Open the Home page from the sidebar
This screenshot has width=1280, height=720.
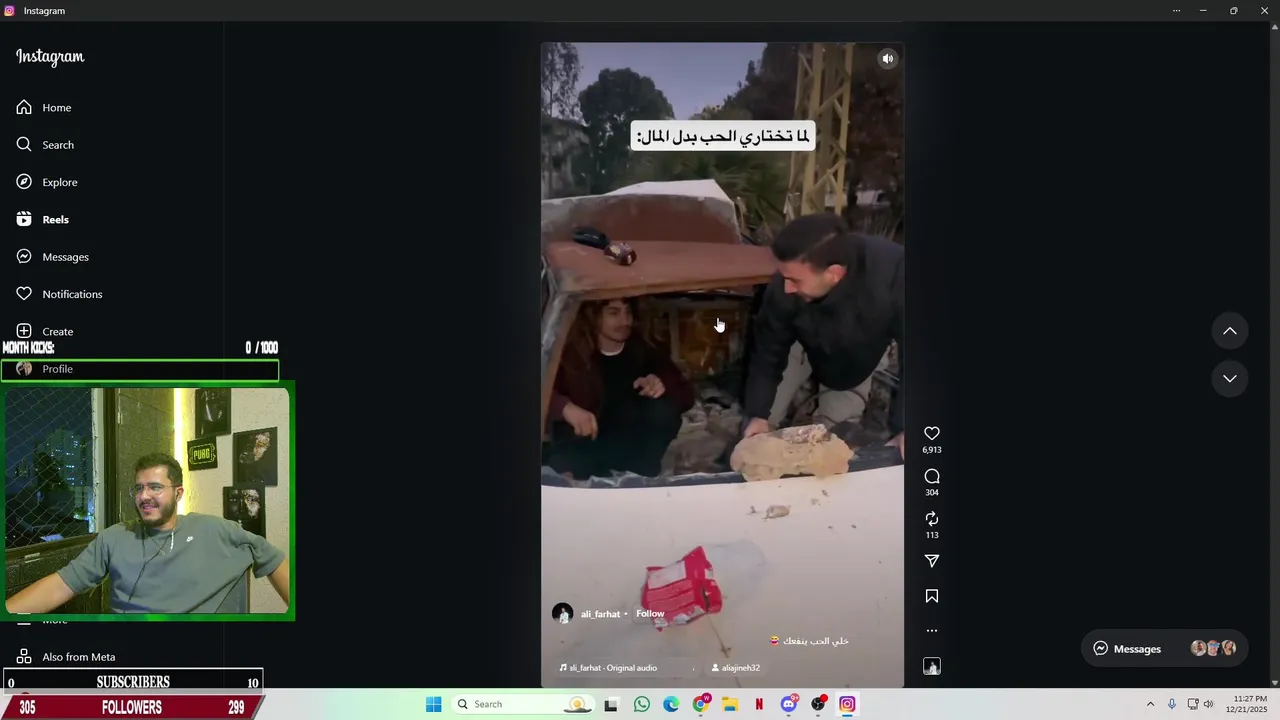pos(45,107)
